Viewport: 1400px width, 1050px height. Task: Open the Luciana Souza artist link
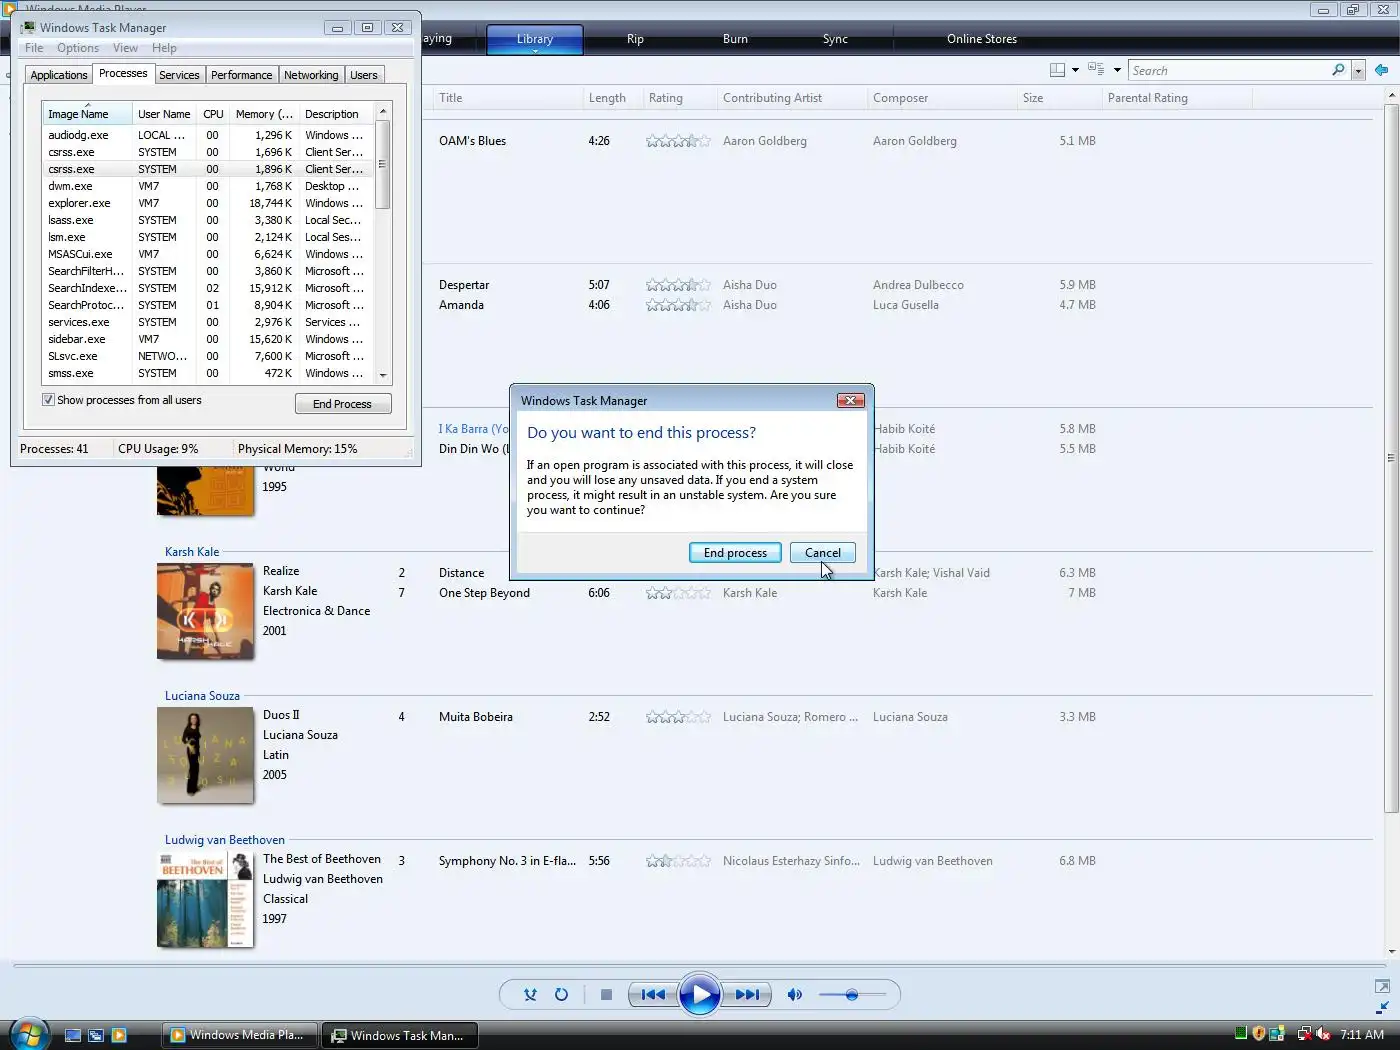(202, 696)
